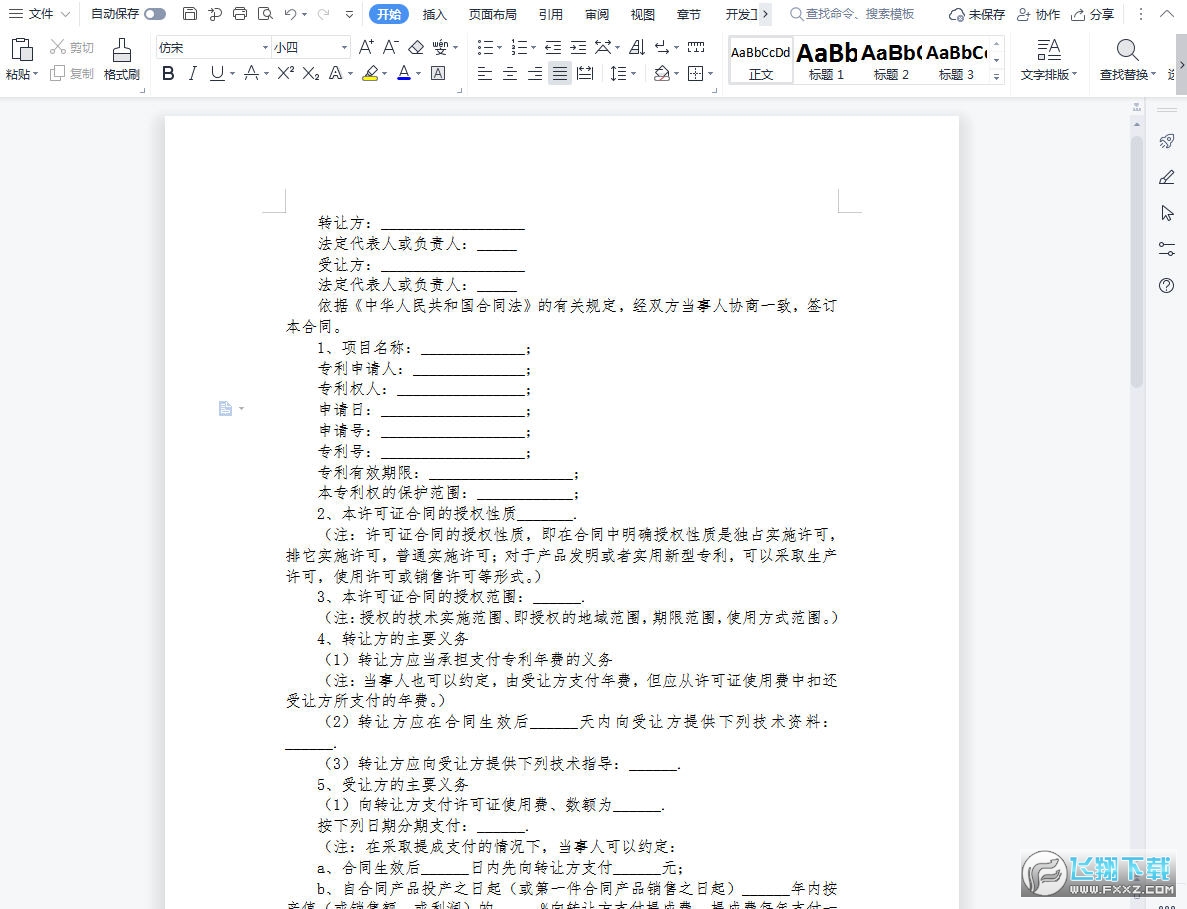Screen dimensions: 1187x909
Task: Select the 标题 2 style
Action: pyautogui.click(x=891, y=60)
